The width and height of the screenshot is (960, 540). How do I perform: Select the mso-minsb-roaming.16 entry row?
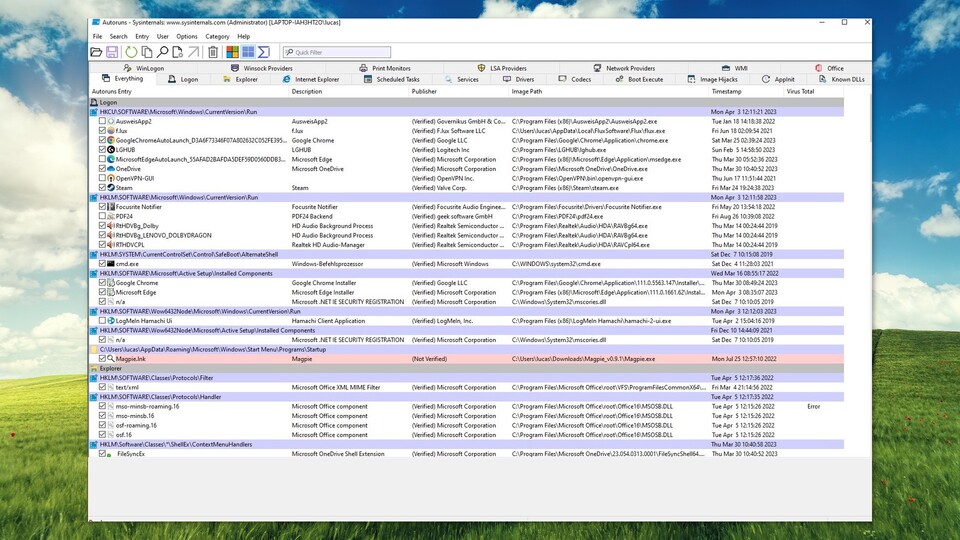click(x=467, y=407)
